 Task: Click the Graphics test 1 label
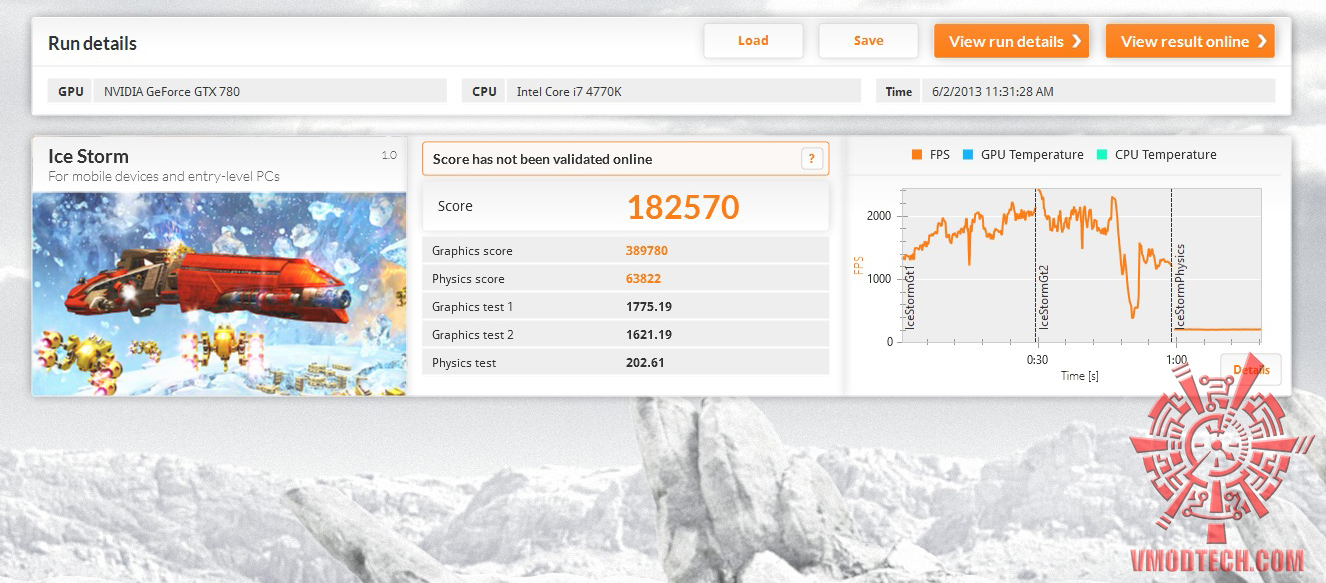(473, 307)
